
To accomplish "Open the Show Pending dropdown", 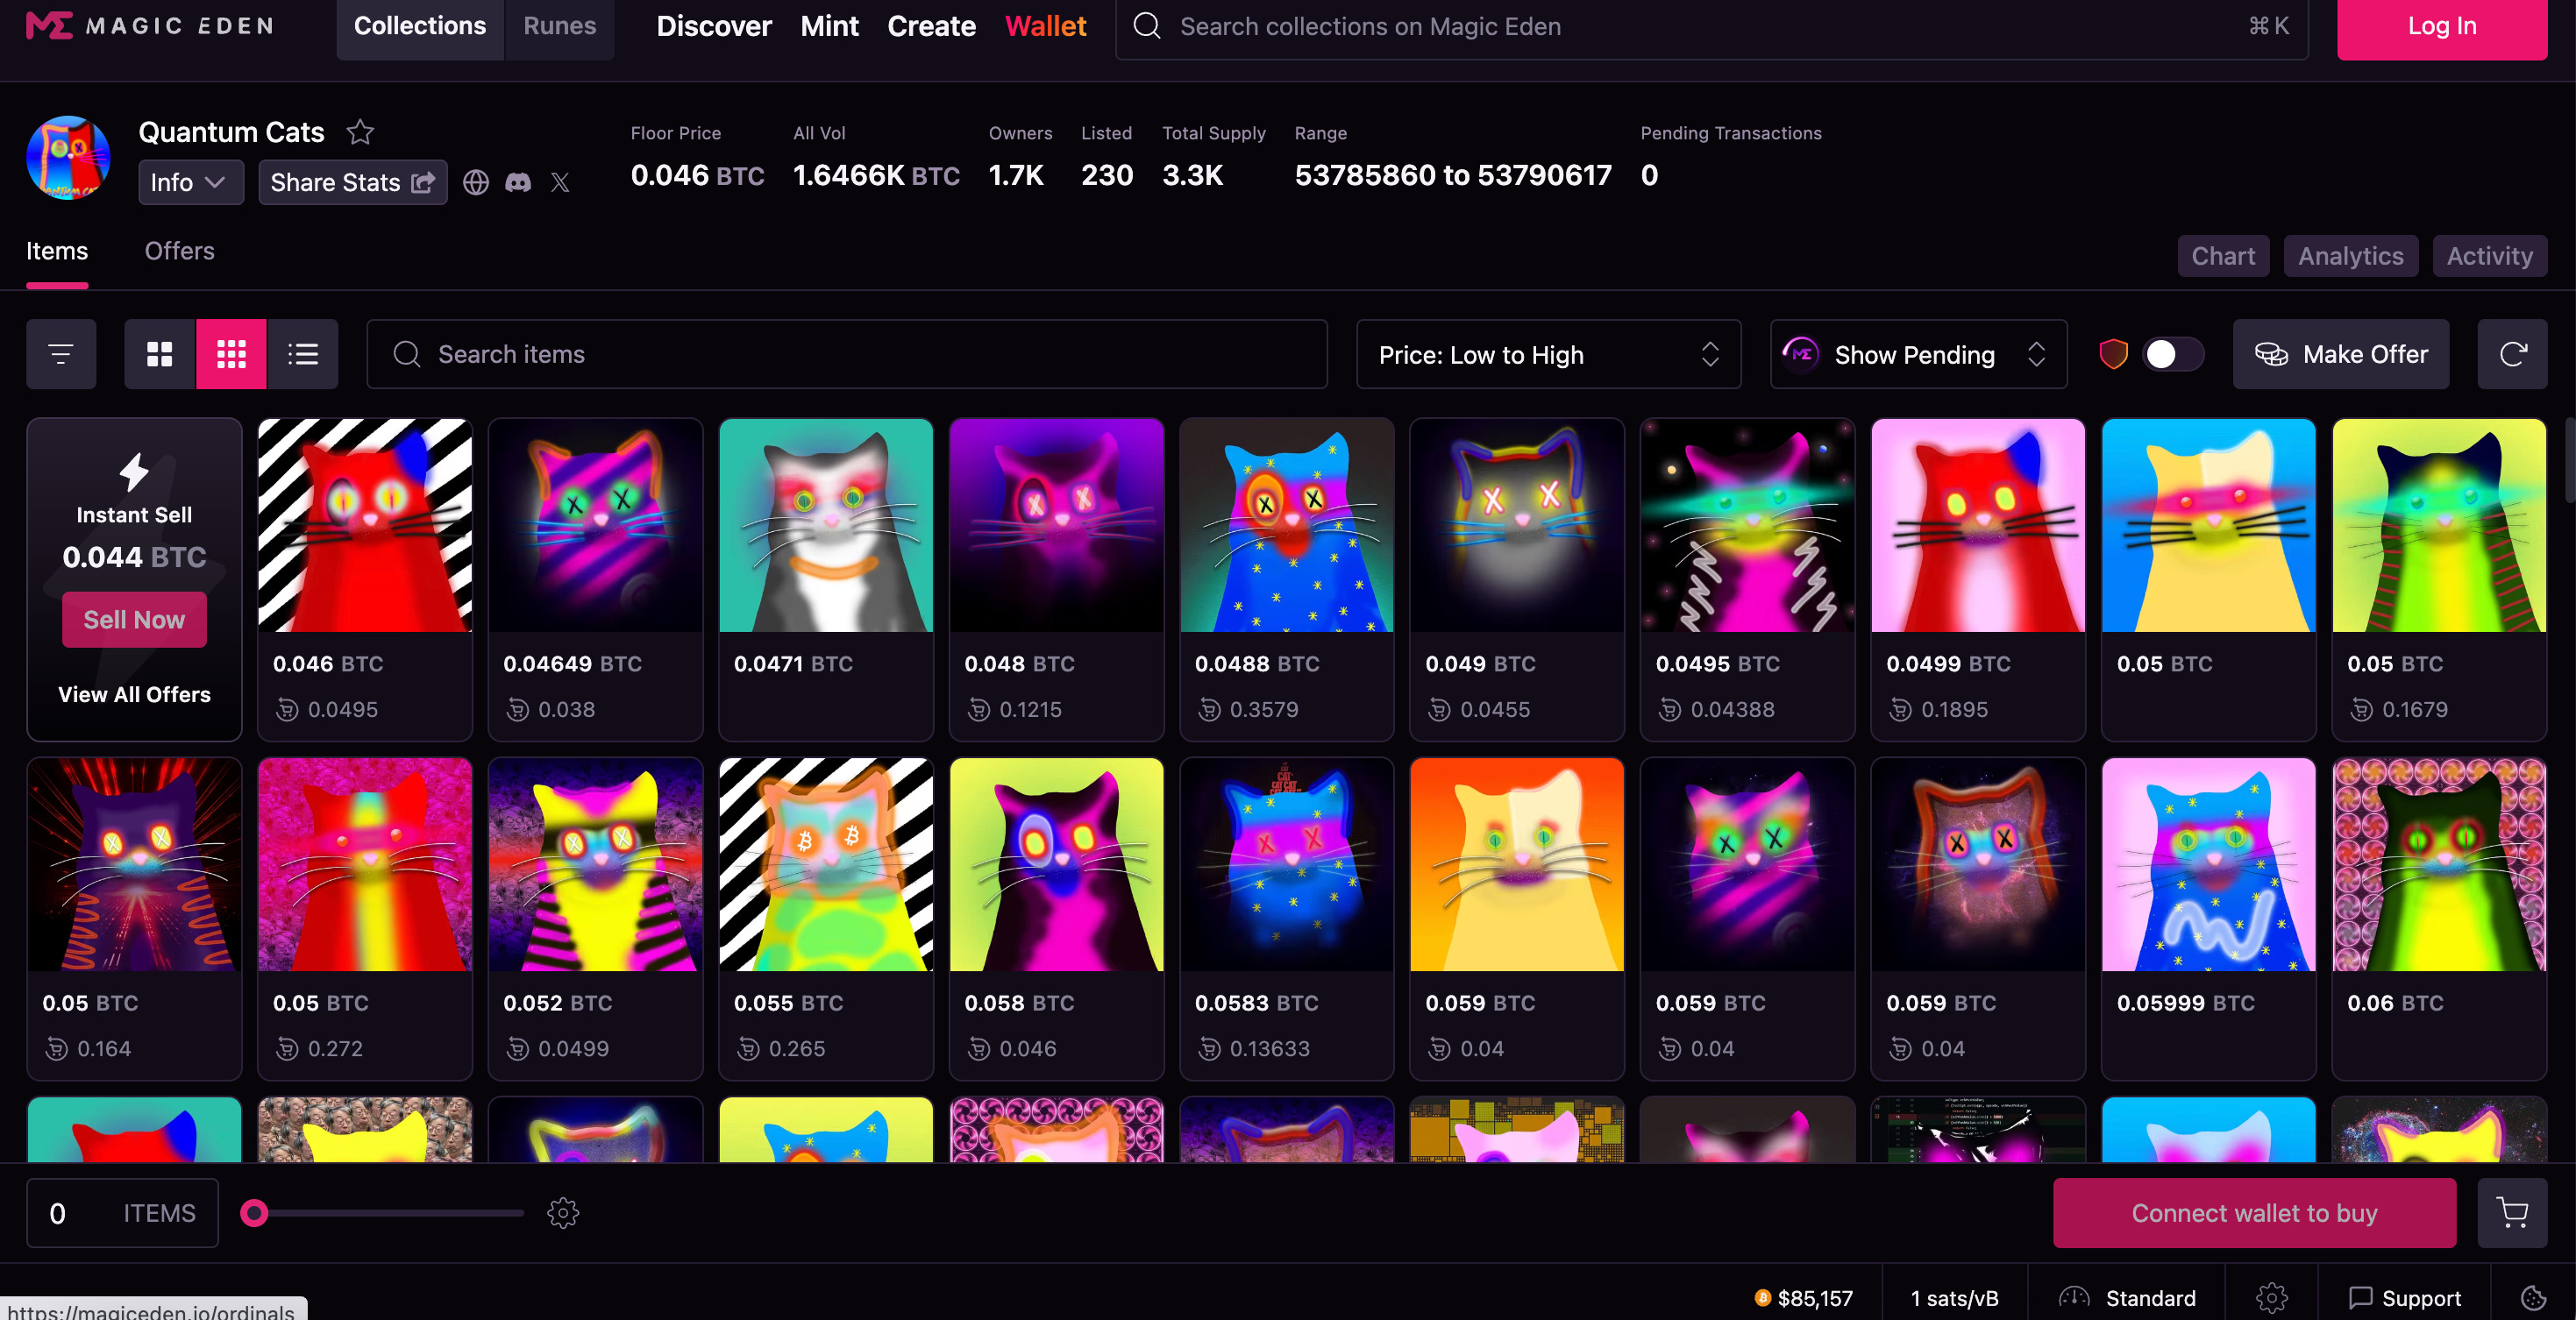I will coord(1918,354).
